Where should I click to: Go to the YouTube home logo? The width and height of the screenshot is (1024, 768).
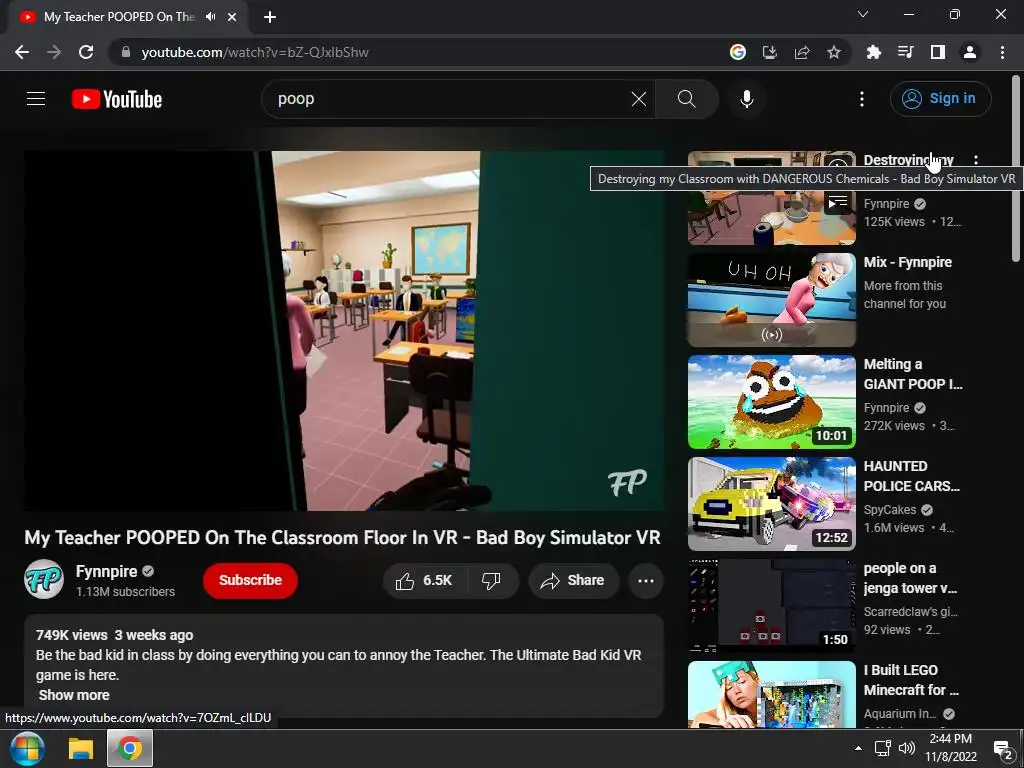tap(117, 99)
